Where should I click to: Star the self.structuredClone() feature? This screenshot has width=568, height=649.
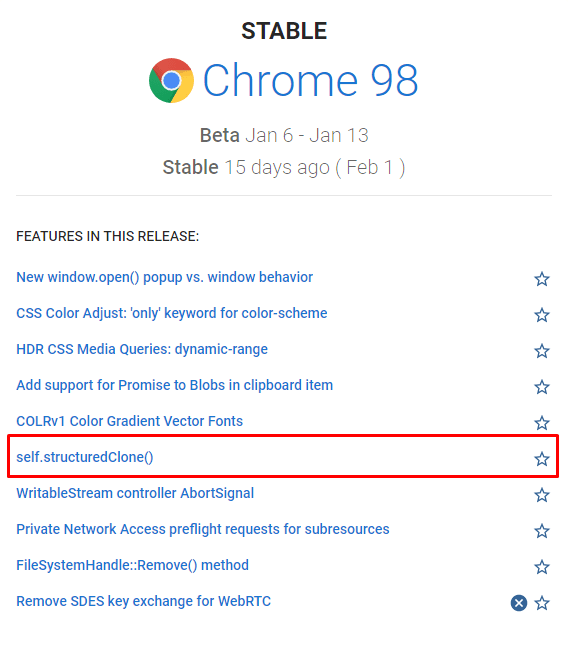point(542,459)
